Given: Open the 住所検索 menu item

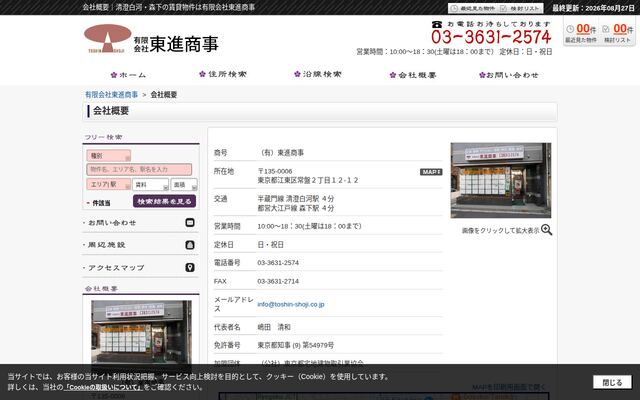Looking at the screenshot, I should click(223, 74).
